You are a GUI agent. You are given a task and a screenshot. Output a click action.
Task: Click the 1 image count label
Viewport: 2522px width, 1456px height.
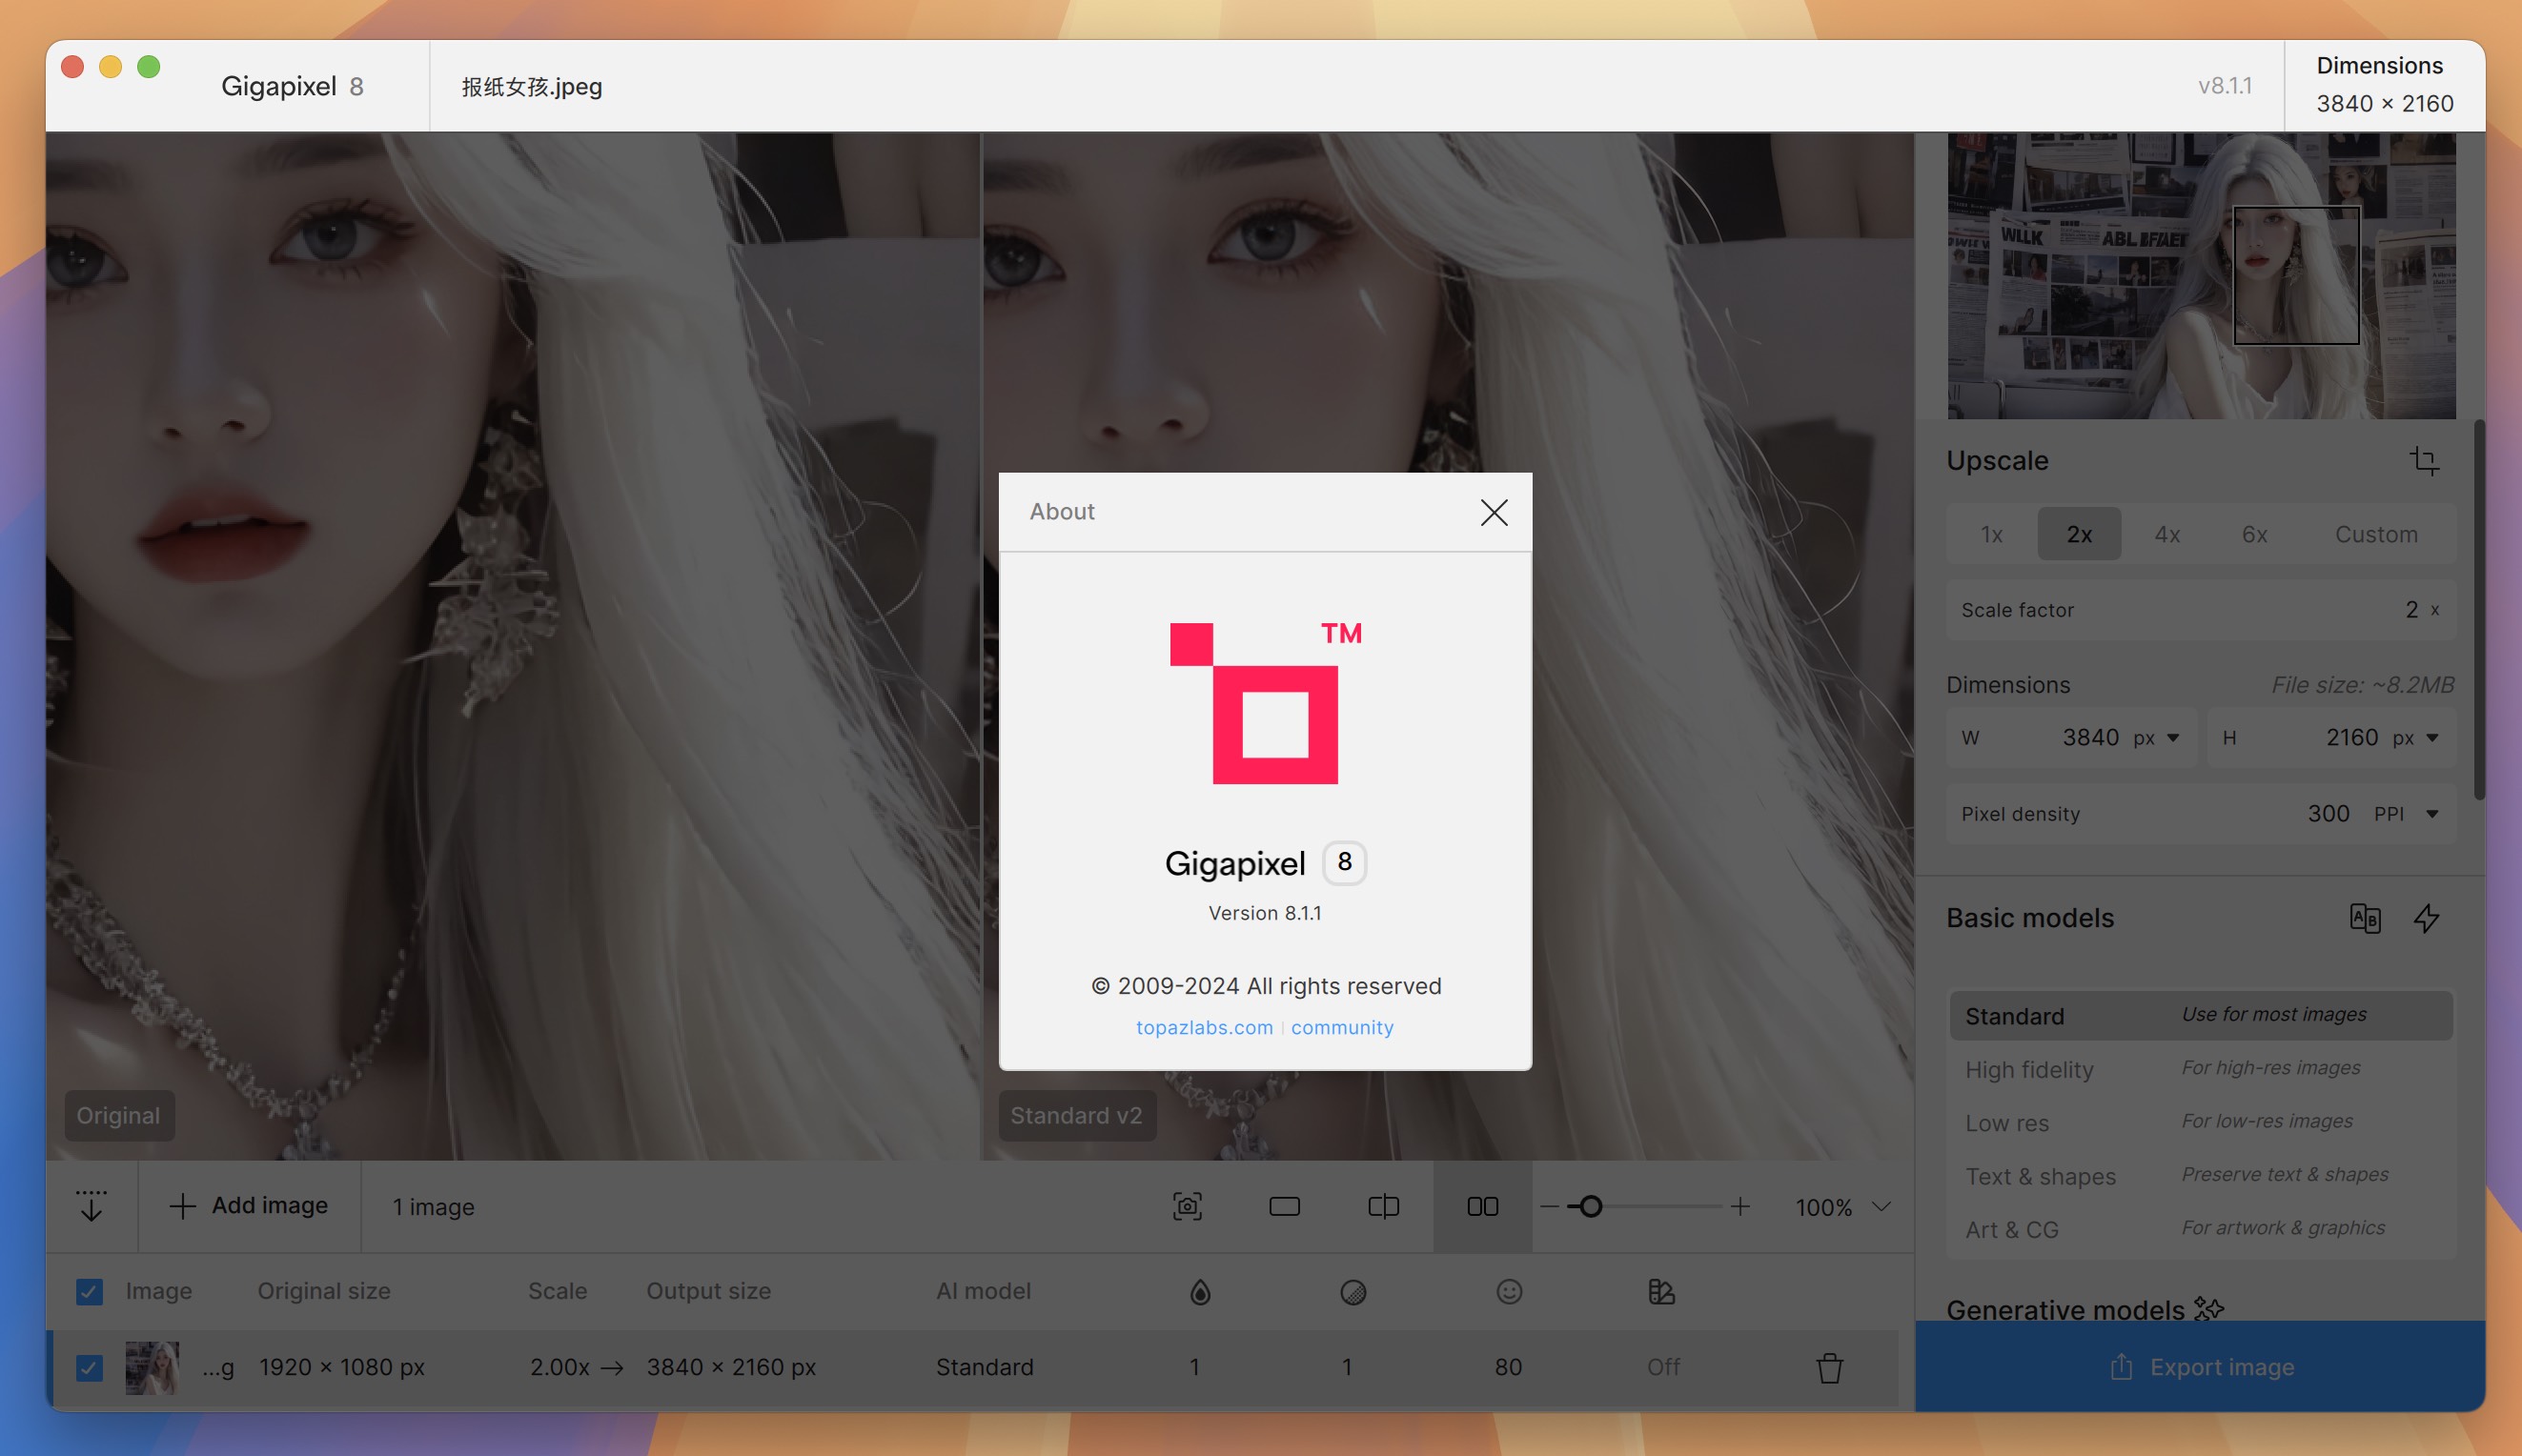(x=433, y=1207)
